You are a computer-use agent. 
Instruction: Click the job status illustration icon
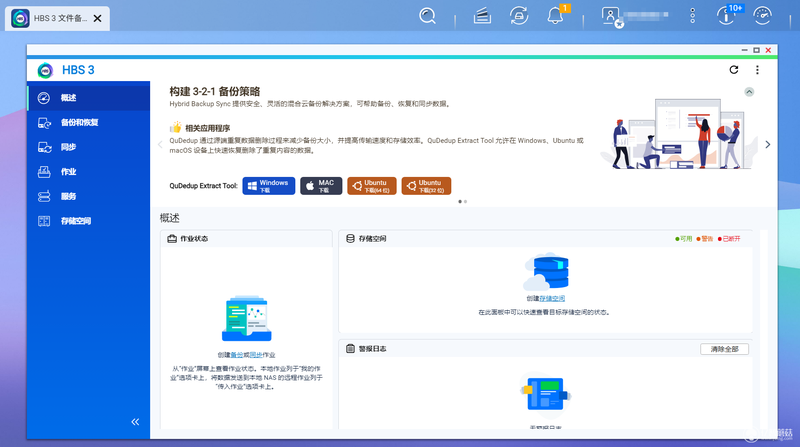pyautogui.click(x=246, y=318)
